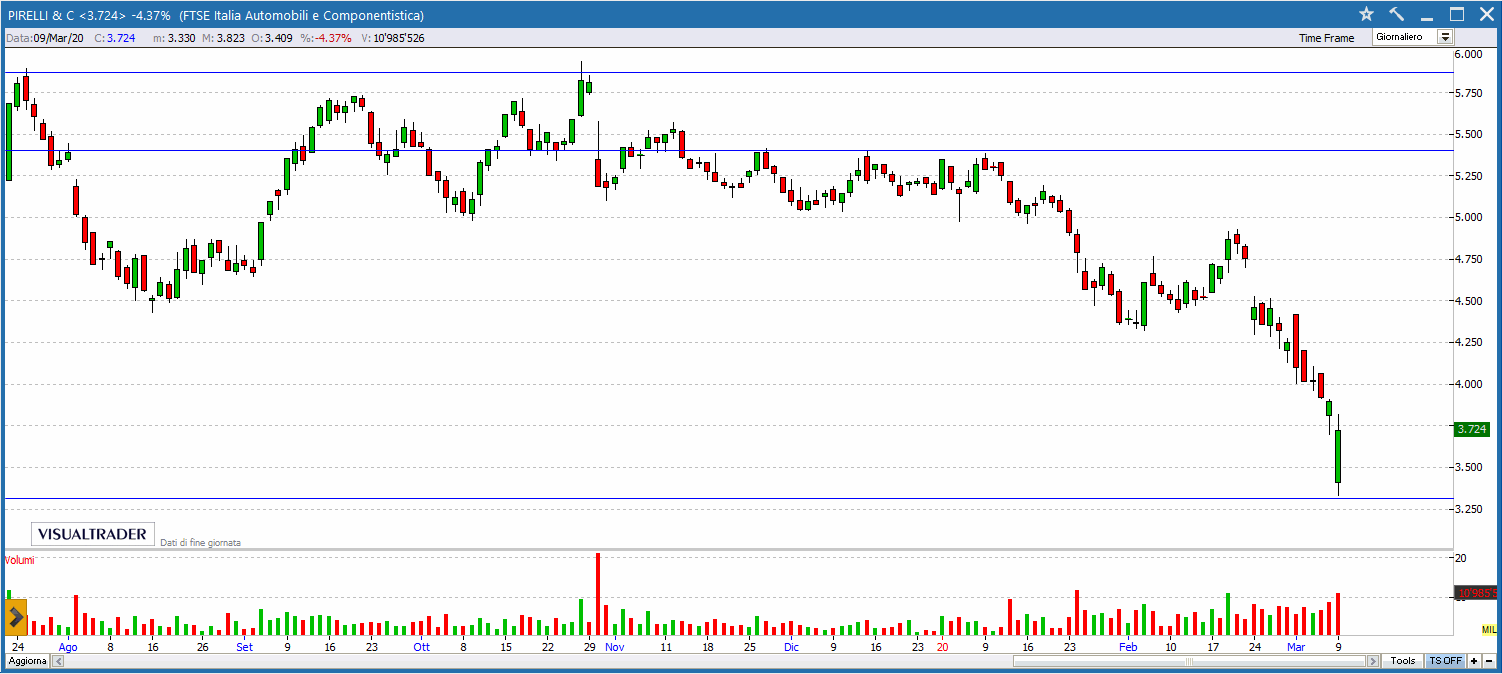Viewport: 1502px width, 674px height.
Task: Click the C: 3.724 close value
Action: tap(114, 38)
